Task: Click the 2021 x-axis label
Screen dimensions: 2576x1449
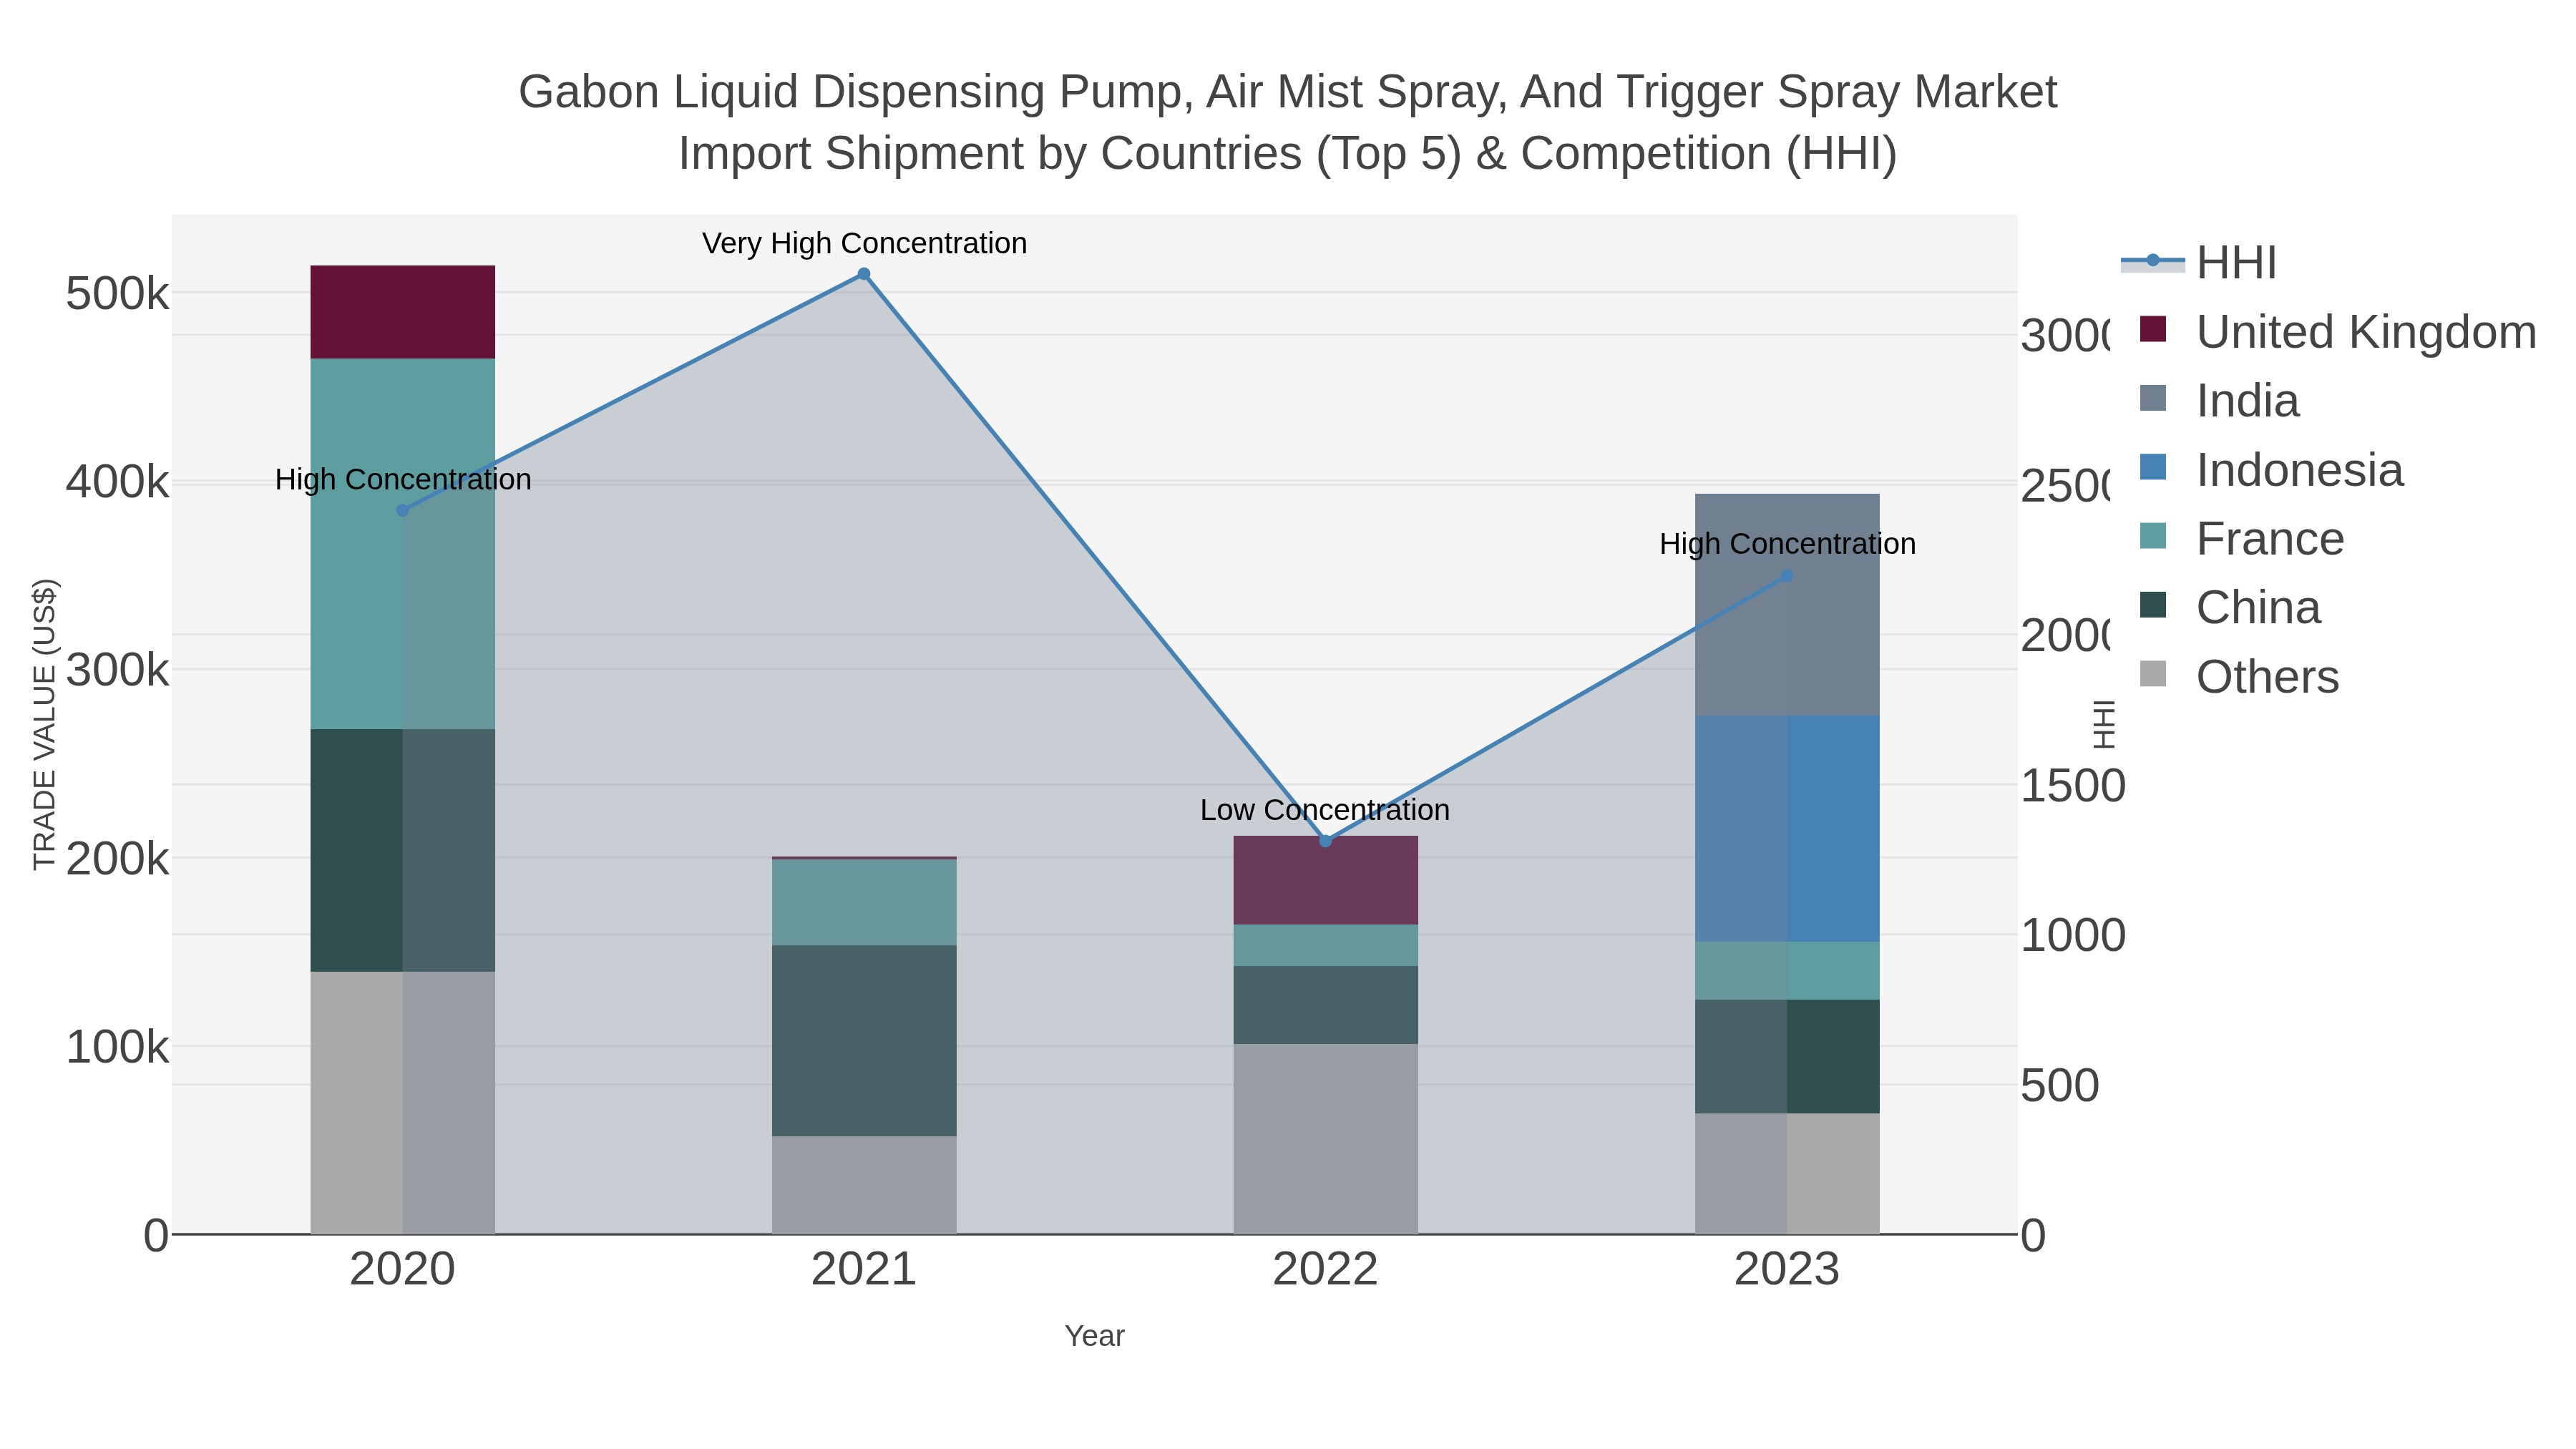Action: 864,1270
